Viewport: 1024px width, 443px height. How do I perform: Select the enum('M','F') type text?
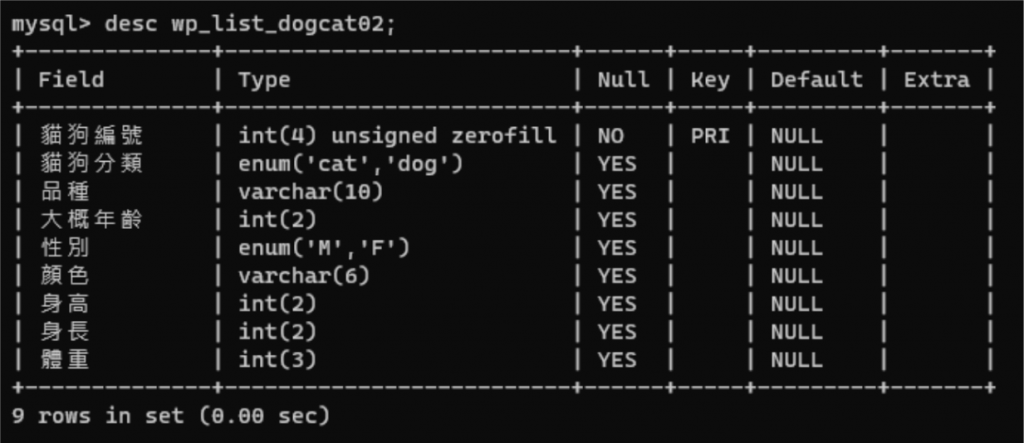pos(324,247)
